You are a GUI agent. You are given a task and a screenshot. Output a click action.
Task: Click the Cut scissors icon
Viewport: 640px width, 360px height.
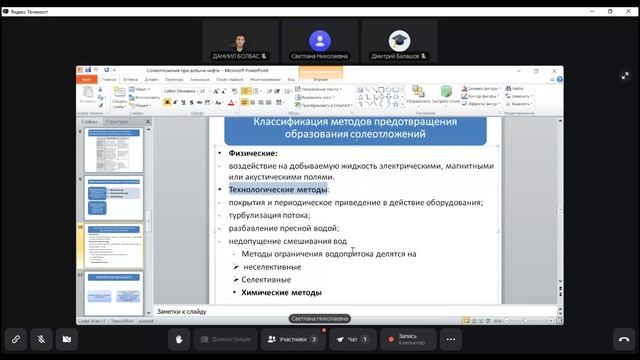coord(100,89)
